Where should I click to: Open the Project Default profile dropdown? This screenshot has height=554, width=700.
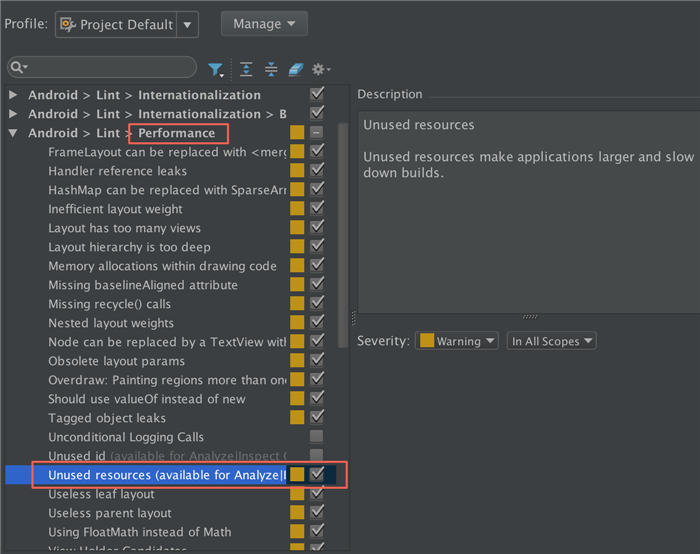188,24
